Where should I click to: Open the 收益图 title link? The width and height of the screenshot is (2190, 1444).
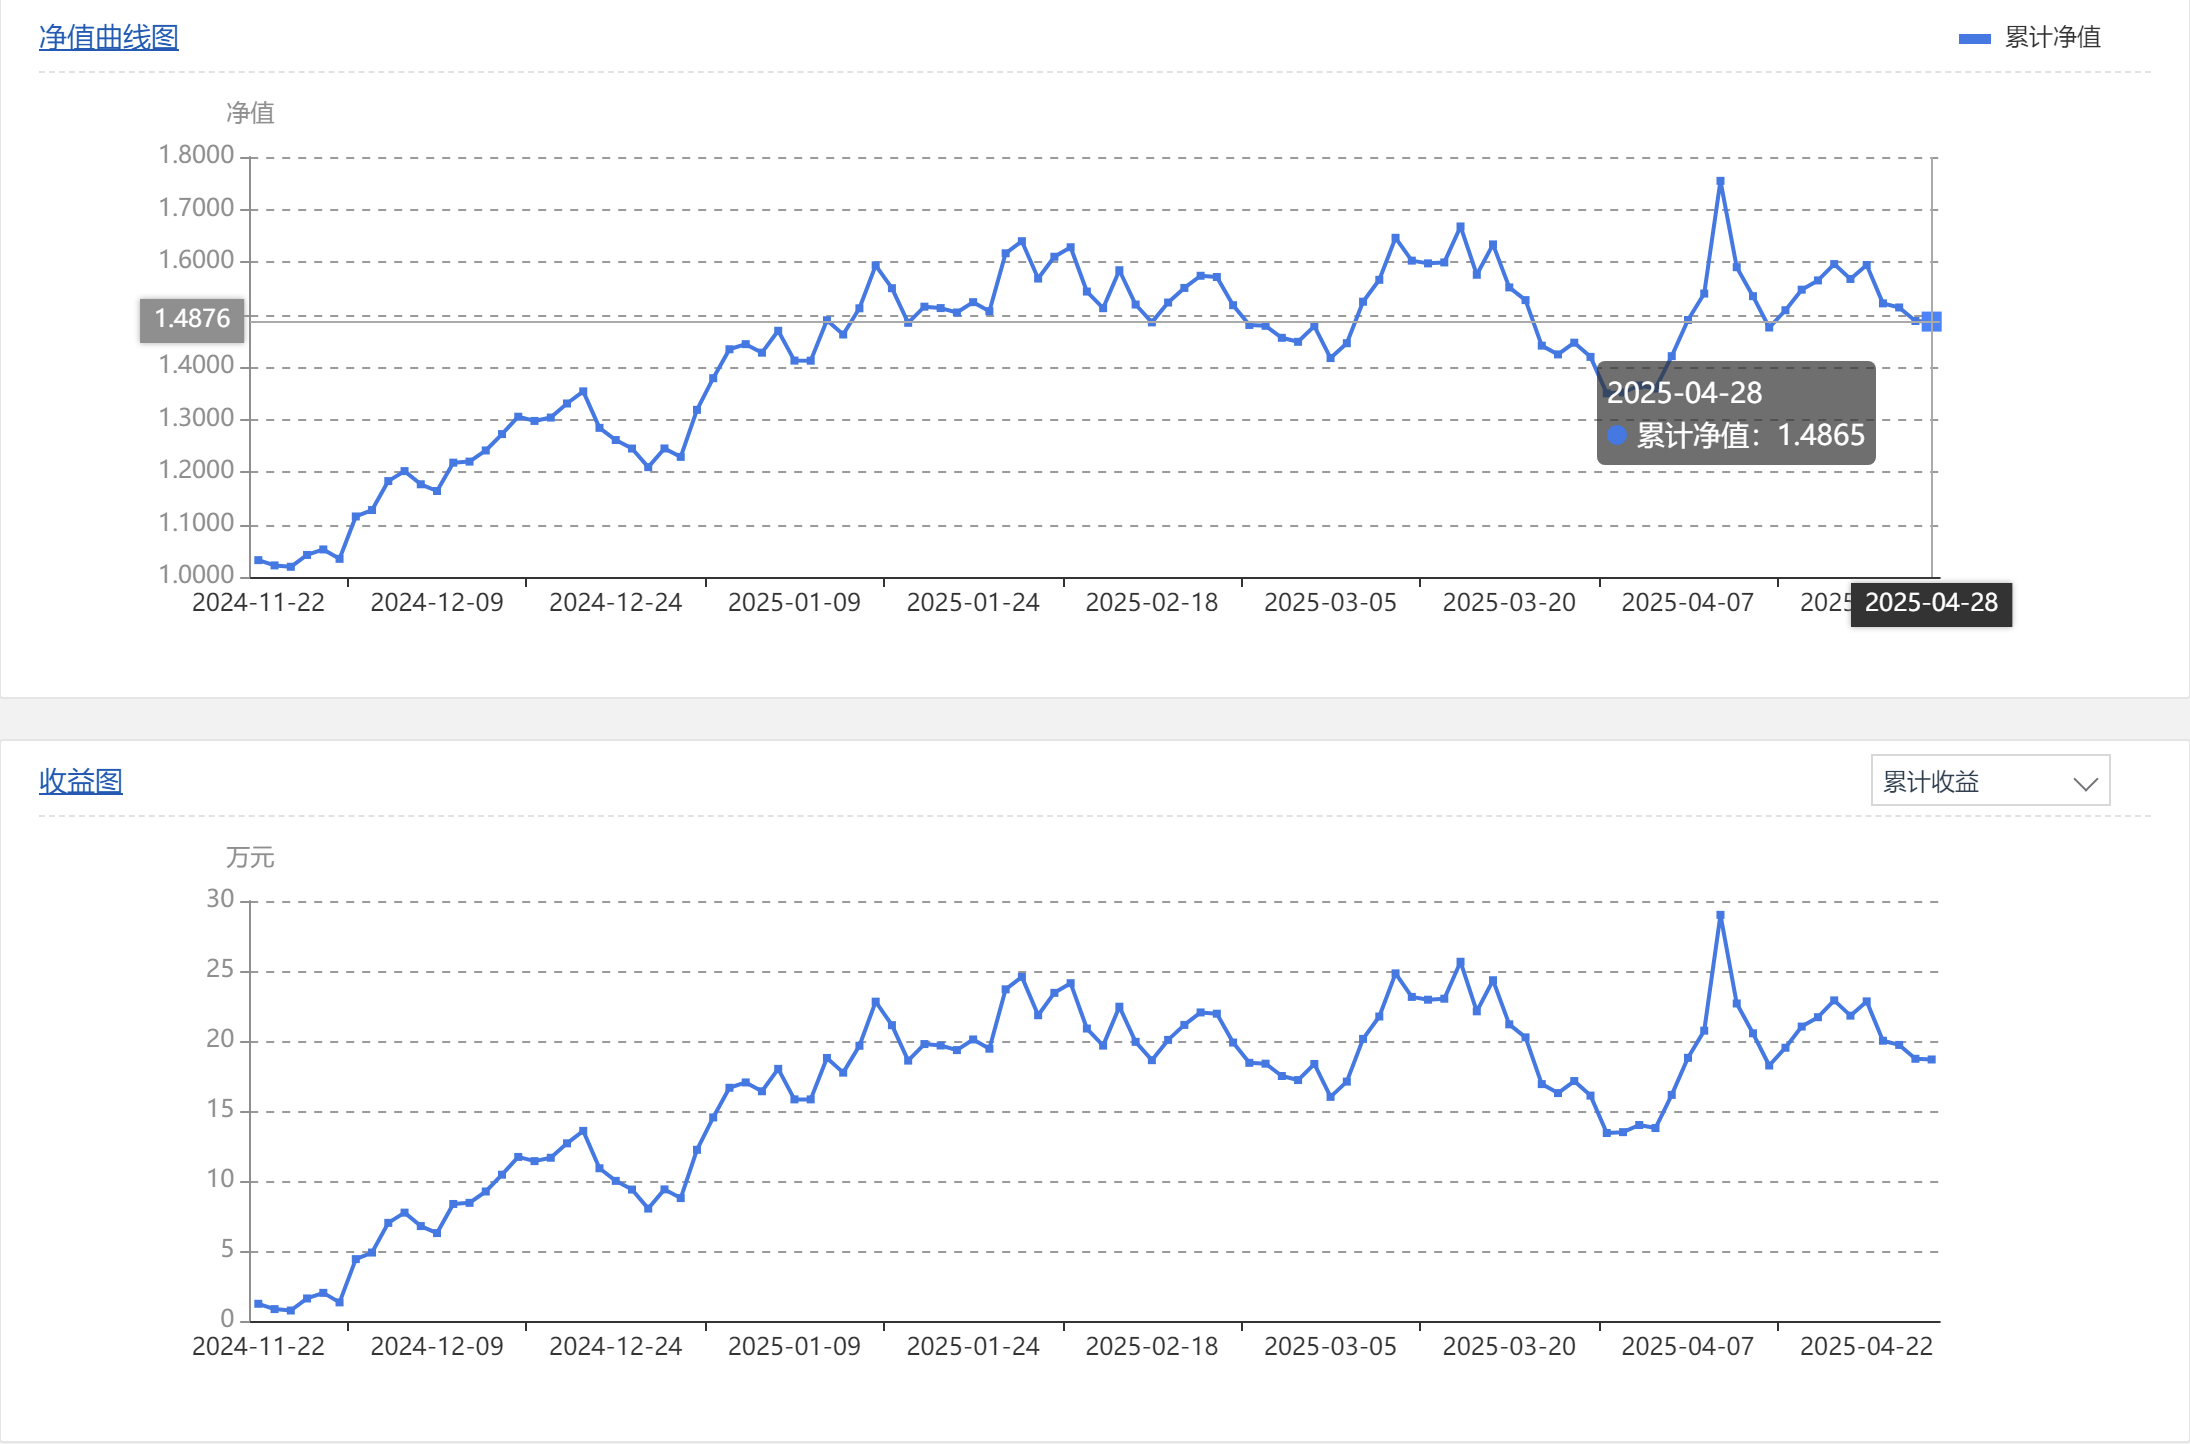80,781
